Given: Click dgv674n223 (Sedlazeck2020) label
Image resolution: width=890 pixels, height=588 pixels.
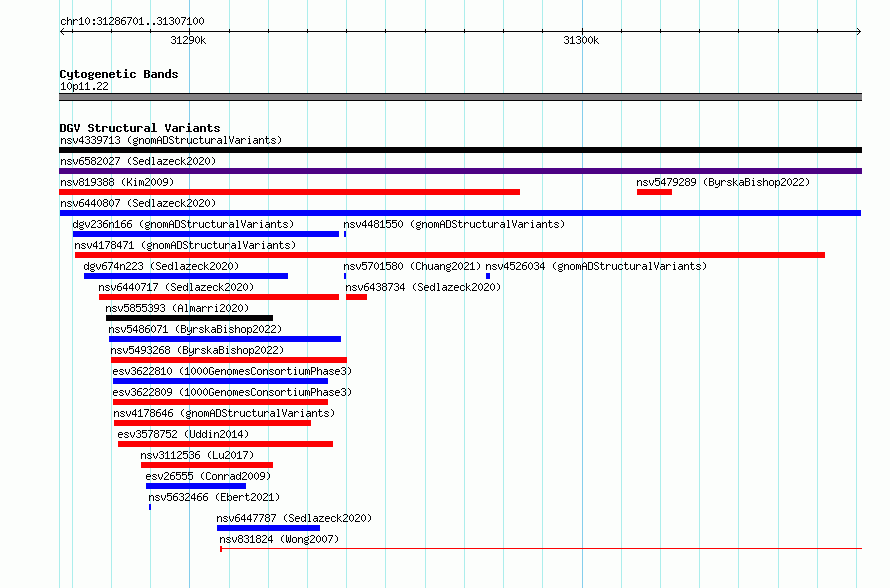Looking at the screenshot, I should point(161,266).
